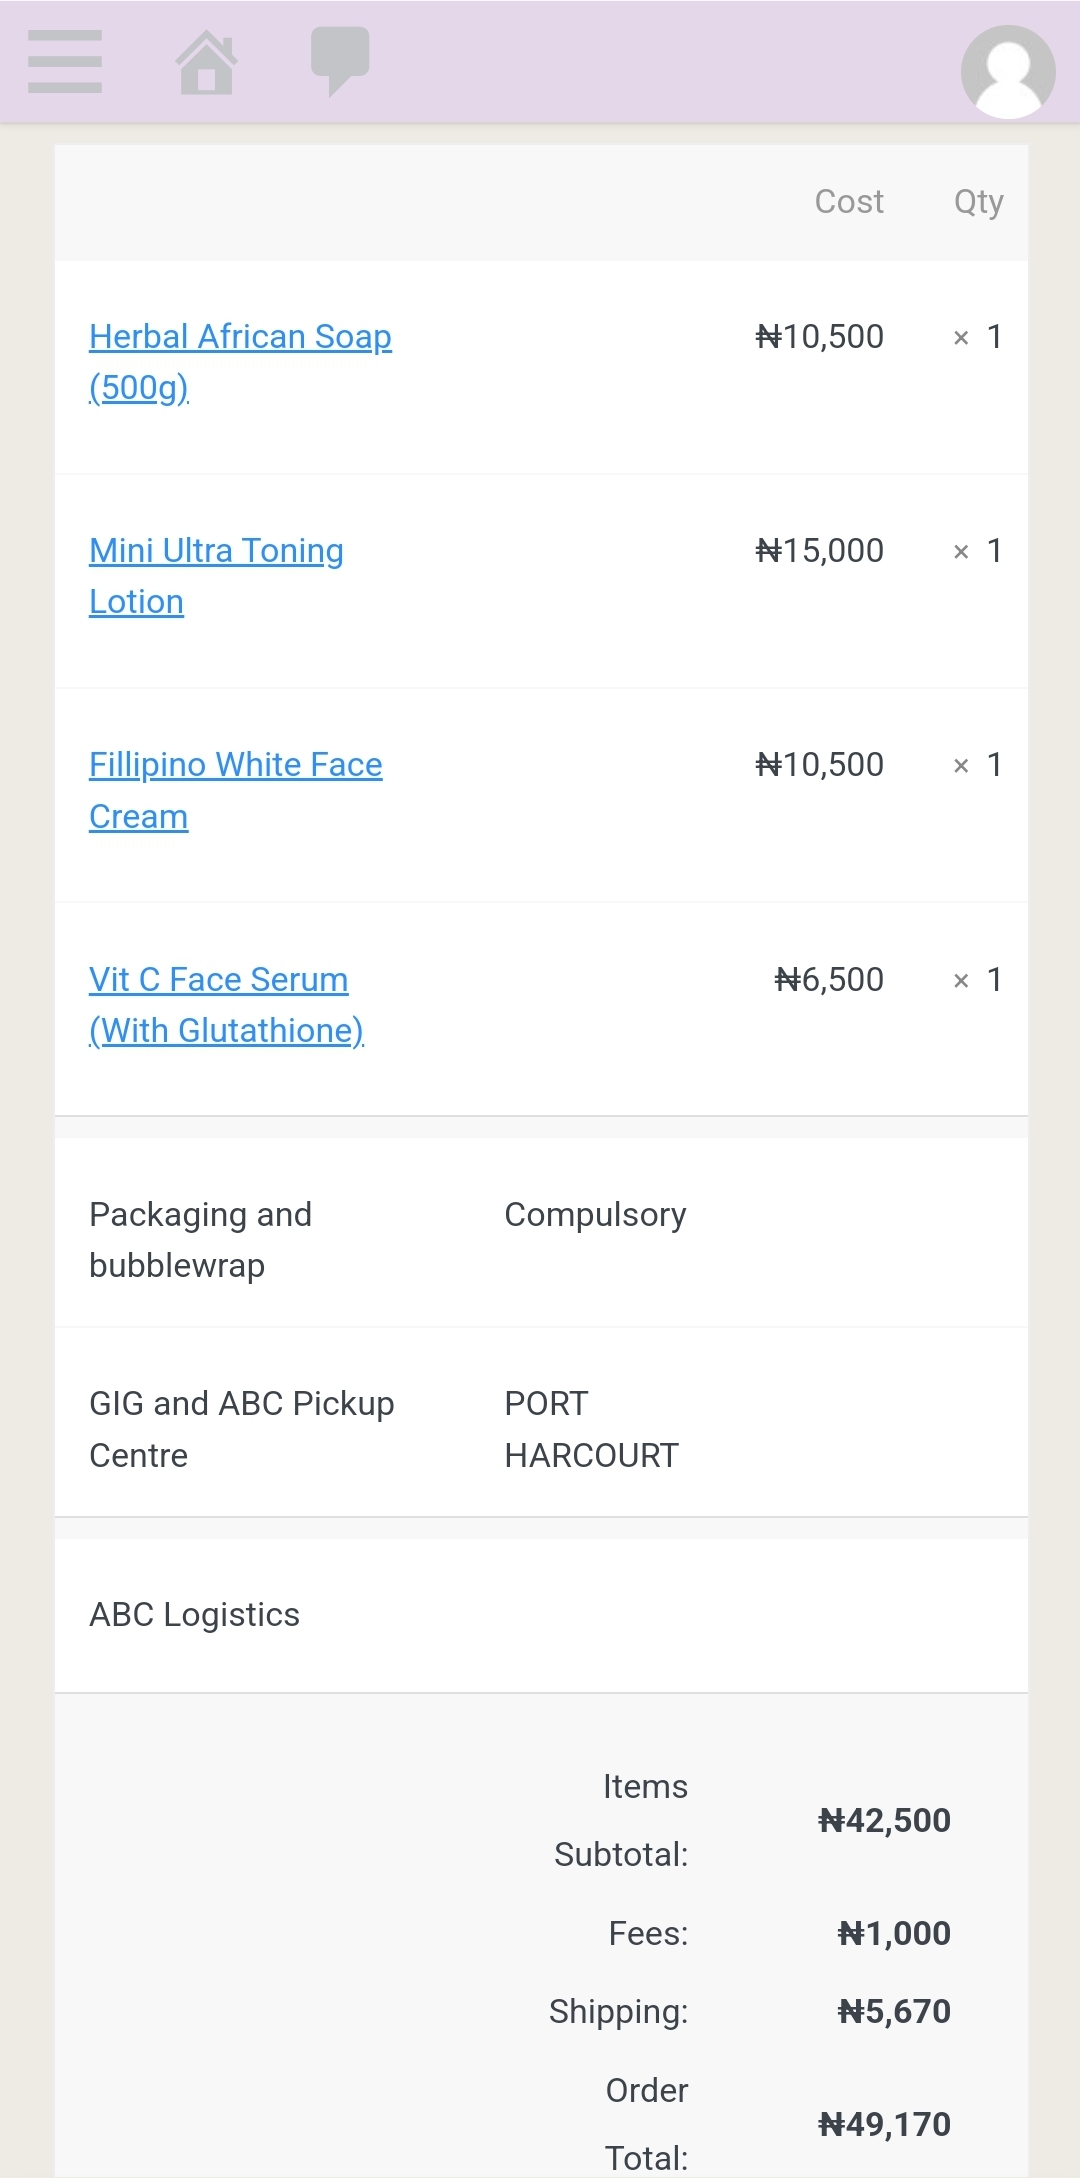Click the ABC Logistics shipping method
This screenshot has width=1080, height=2178.
tap(195, 1615)
